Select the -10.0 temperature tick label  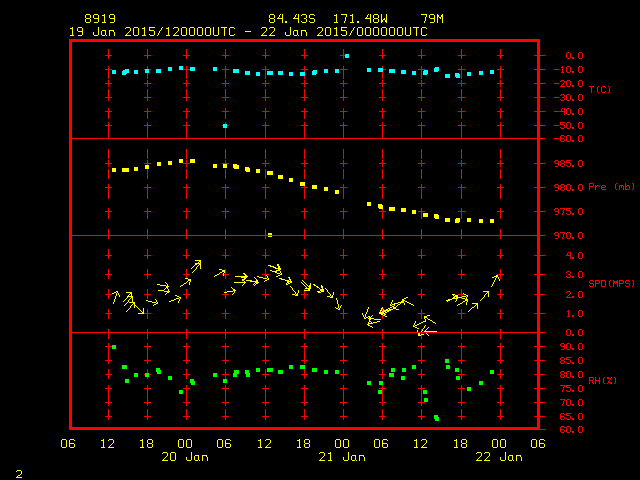pyautogui.click(x=569, y=70)
